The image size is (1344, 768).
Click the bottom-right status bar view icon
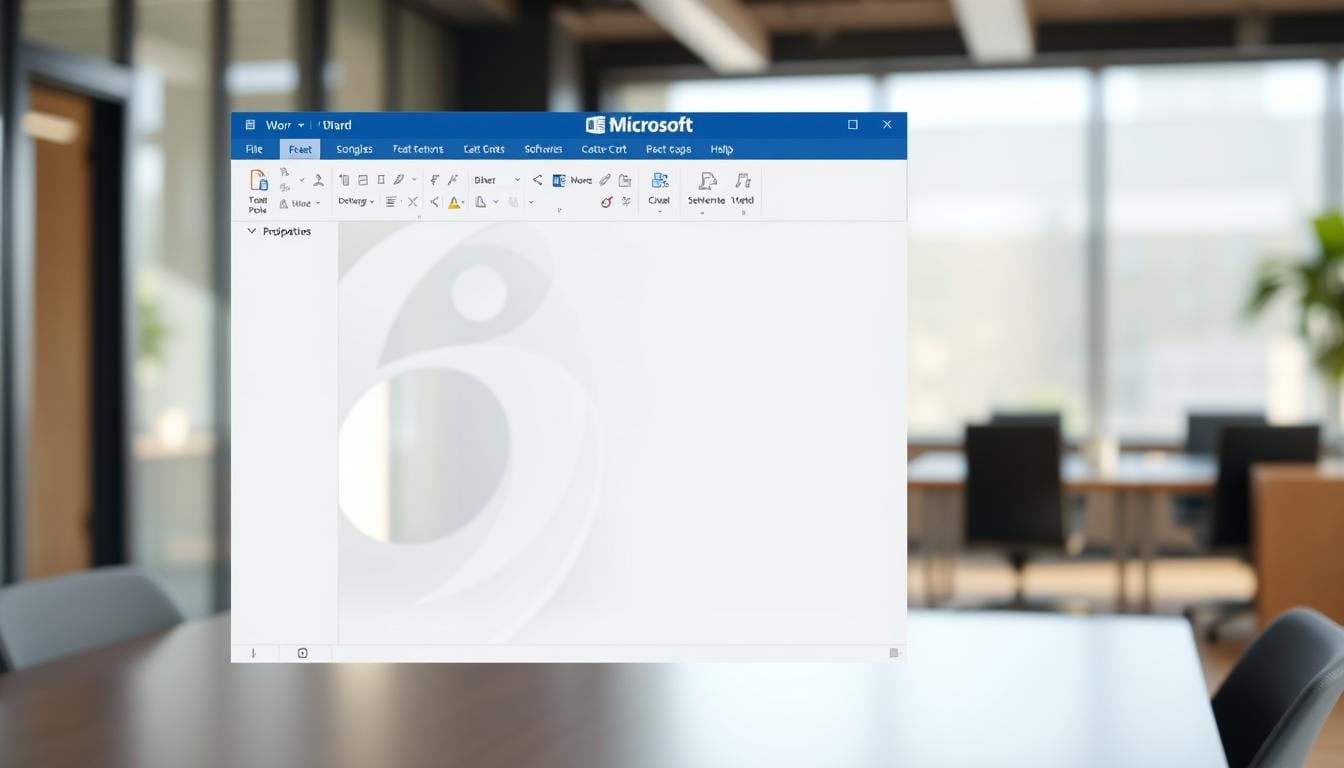pyautogui.click(x=894, y=653)
